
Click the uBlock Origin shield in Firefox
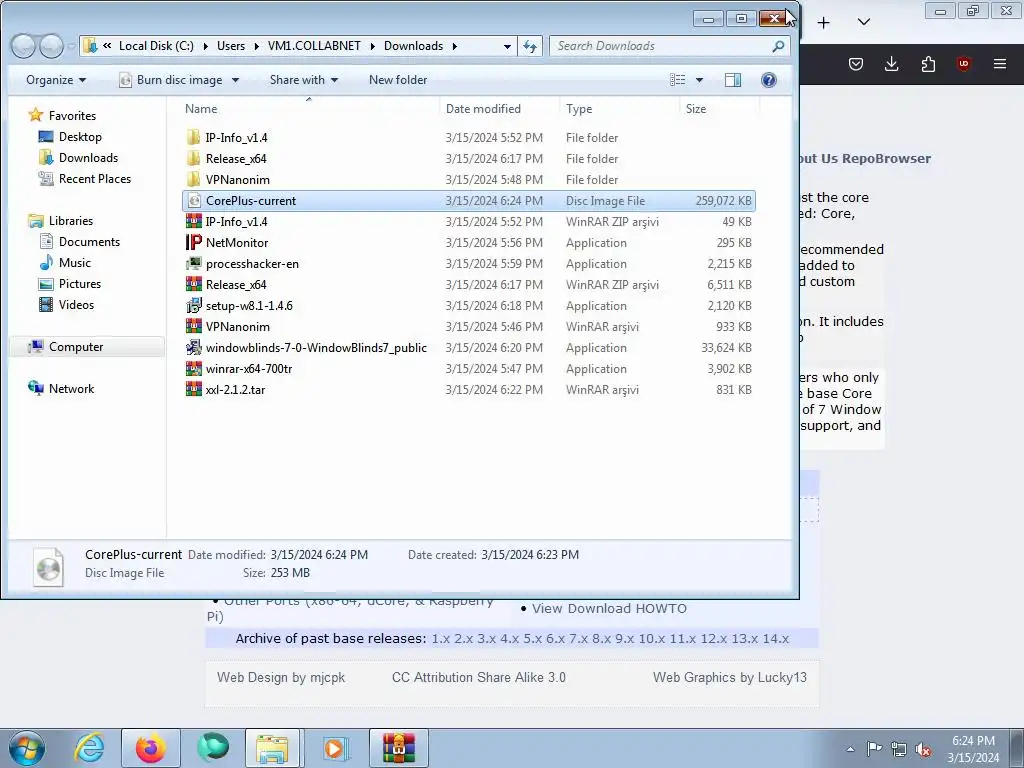click(x=963, y=63)
